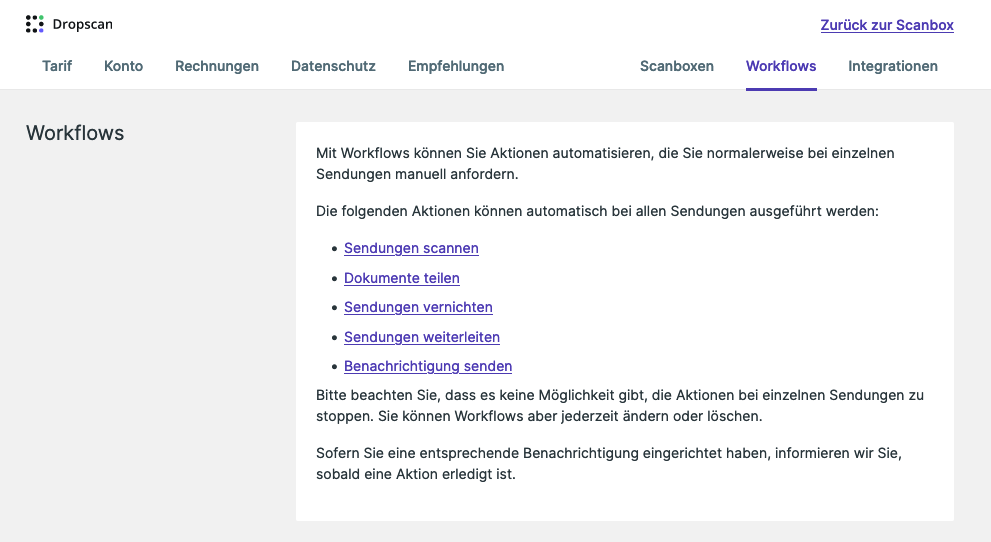Click the Dropscan brand name text
Image resolution: width=991 pixels, height=542 pixels.
[x=83, y=24]
